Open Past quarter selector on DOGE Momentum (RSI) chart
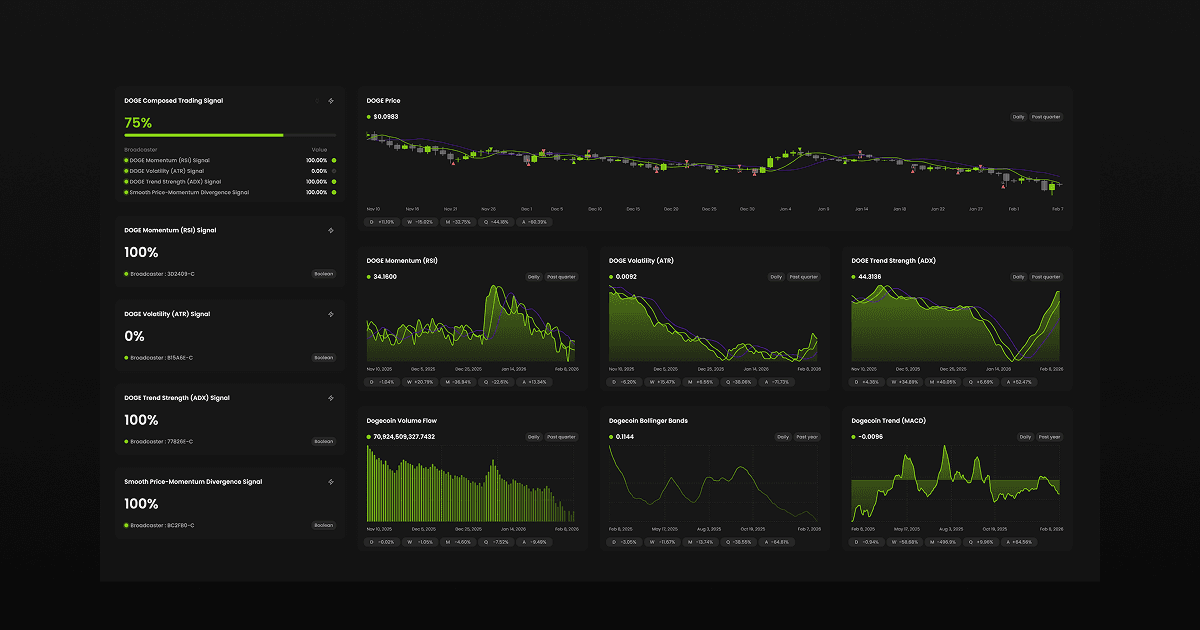The width and height of the screenshot is (1200, 630). click(562, 277)
